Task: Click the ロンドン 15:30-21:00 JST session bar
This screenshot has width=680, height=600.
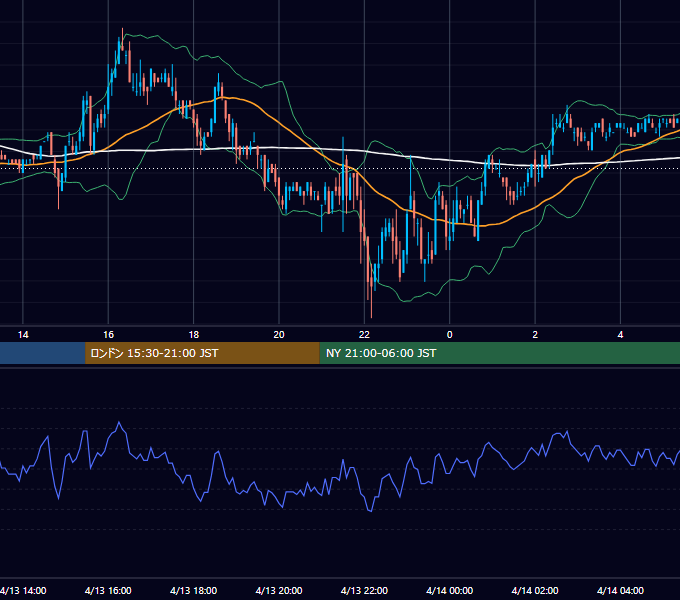Action: point(202,353)
